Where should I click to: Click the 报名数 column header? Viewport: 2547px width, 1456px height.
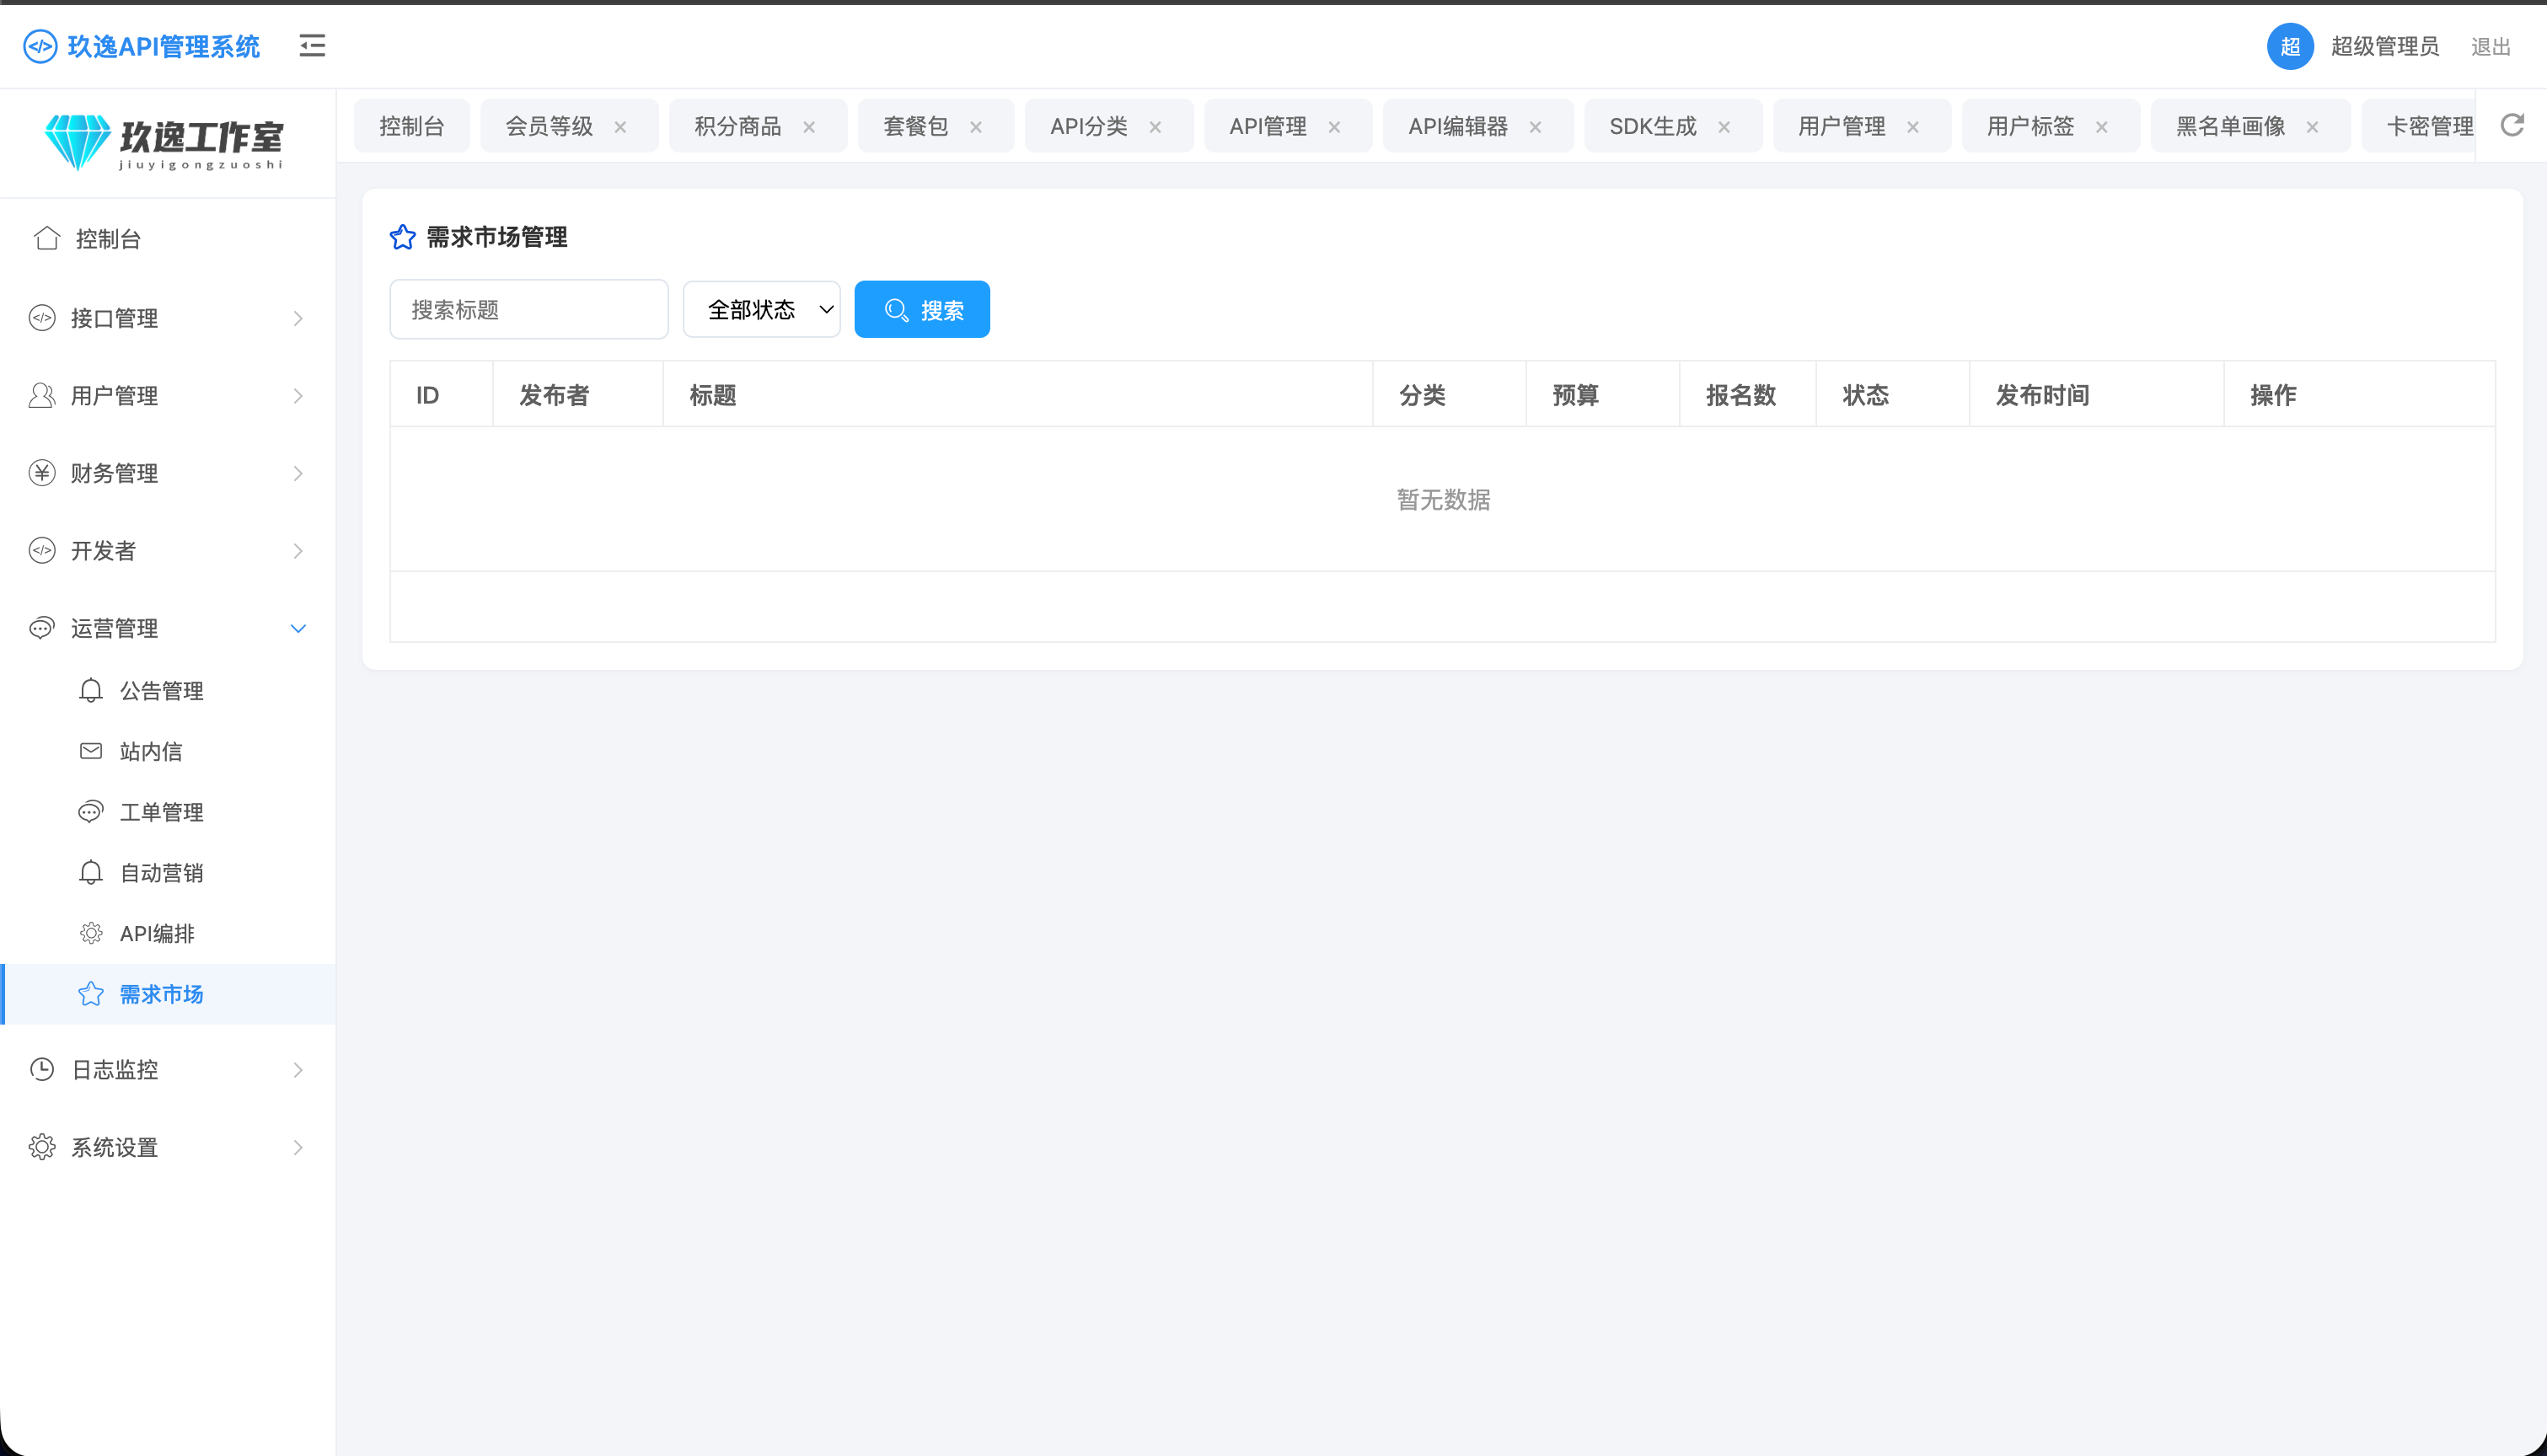click(1740, 395)
